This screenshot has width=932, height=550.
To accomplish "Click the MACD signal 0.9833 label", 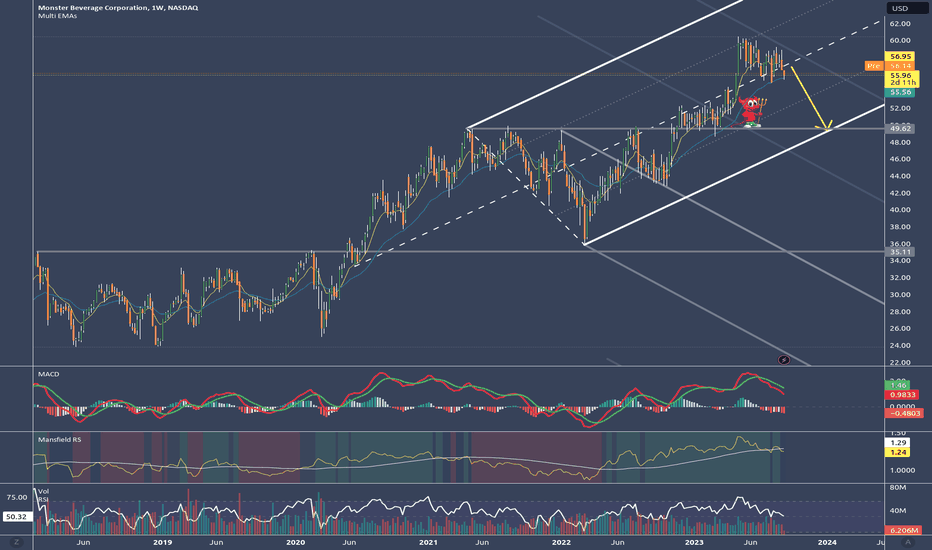I will 902,395.
